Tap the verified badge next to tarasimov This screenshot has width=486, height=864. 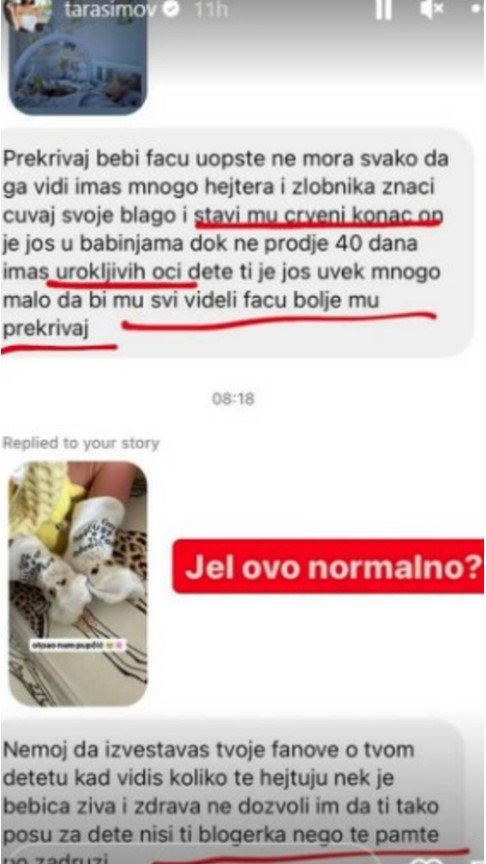pyautogui.click(x=172, y=9)
